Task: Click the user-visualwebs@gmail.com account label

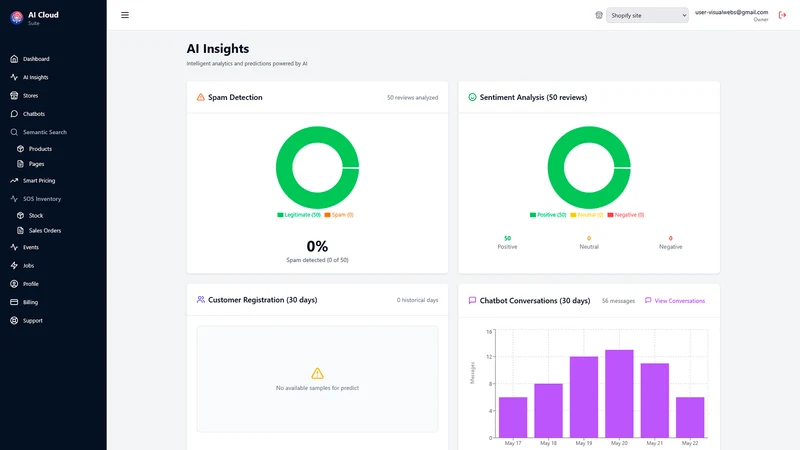Action: pyautogui.click(x=731, y=12)
